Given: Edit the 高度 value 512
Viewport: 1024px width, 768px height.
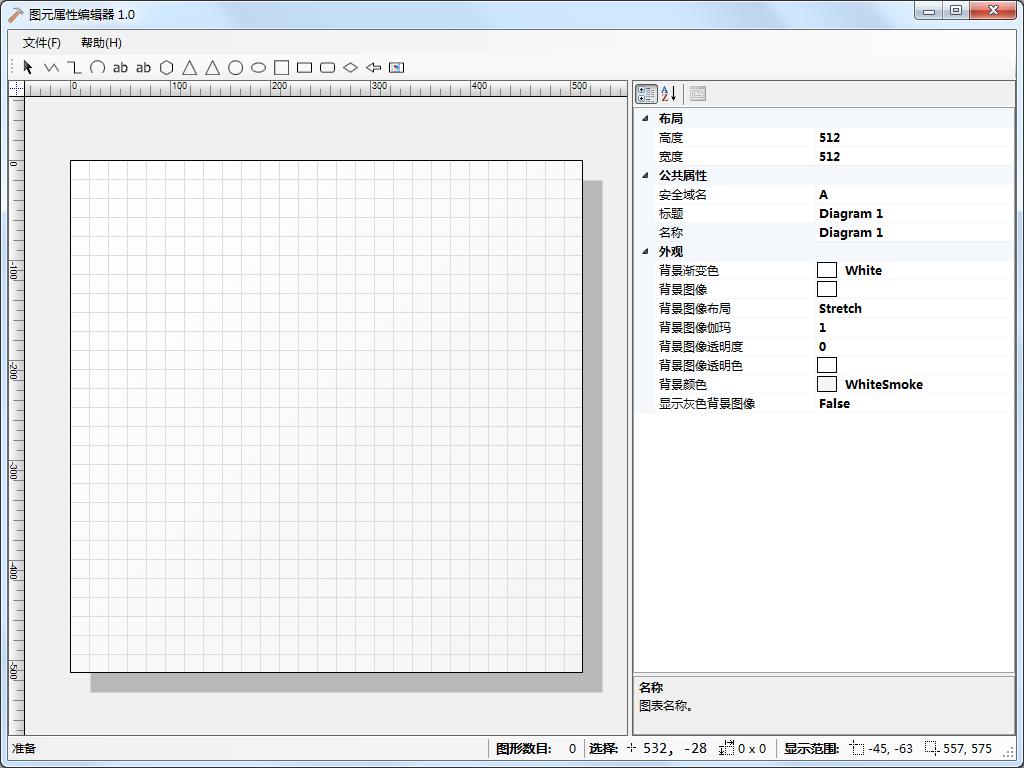Looking at the screenshot, I should [x=829, y=138].
